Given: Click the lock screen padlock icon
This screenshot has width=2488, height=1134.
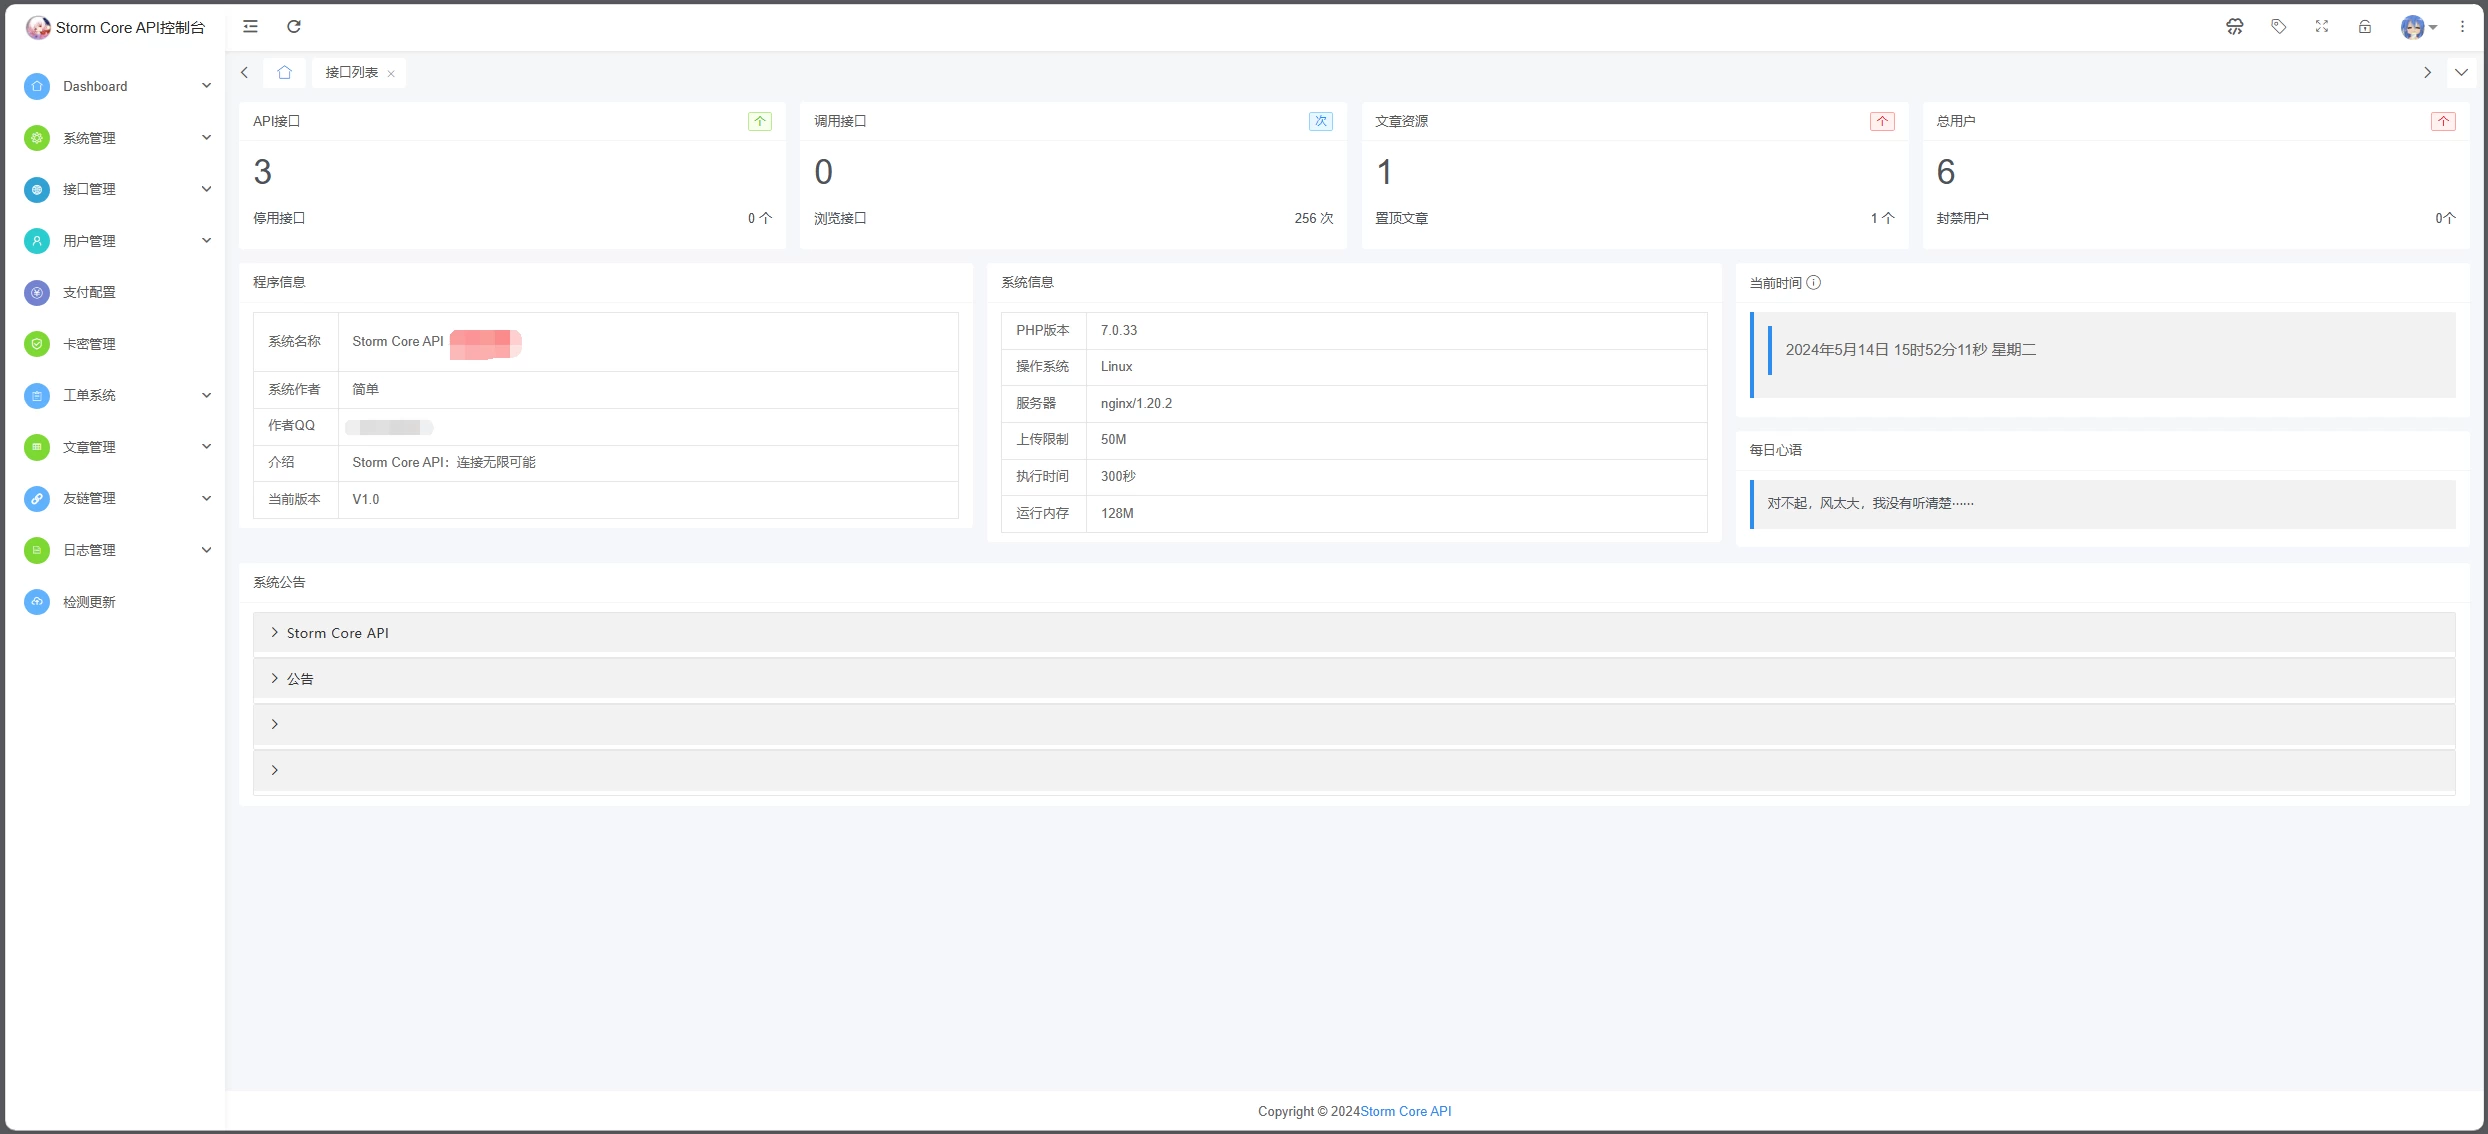Looking at the screenshot, I should pos(2364,27).
